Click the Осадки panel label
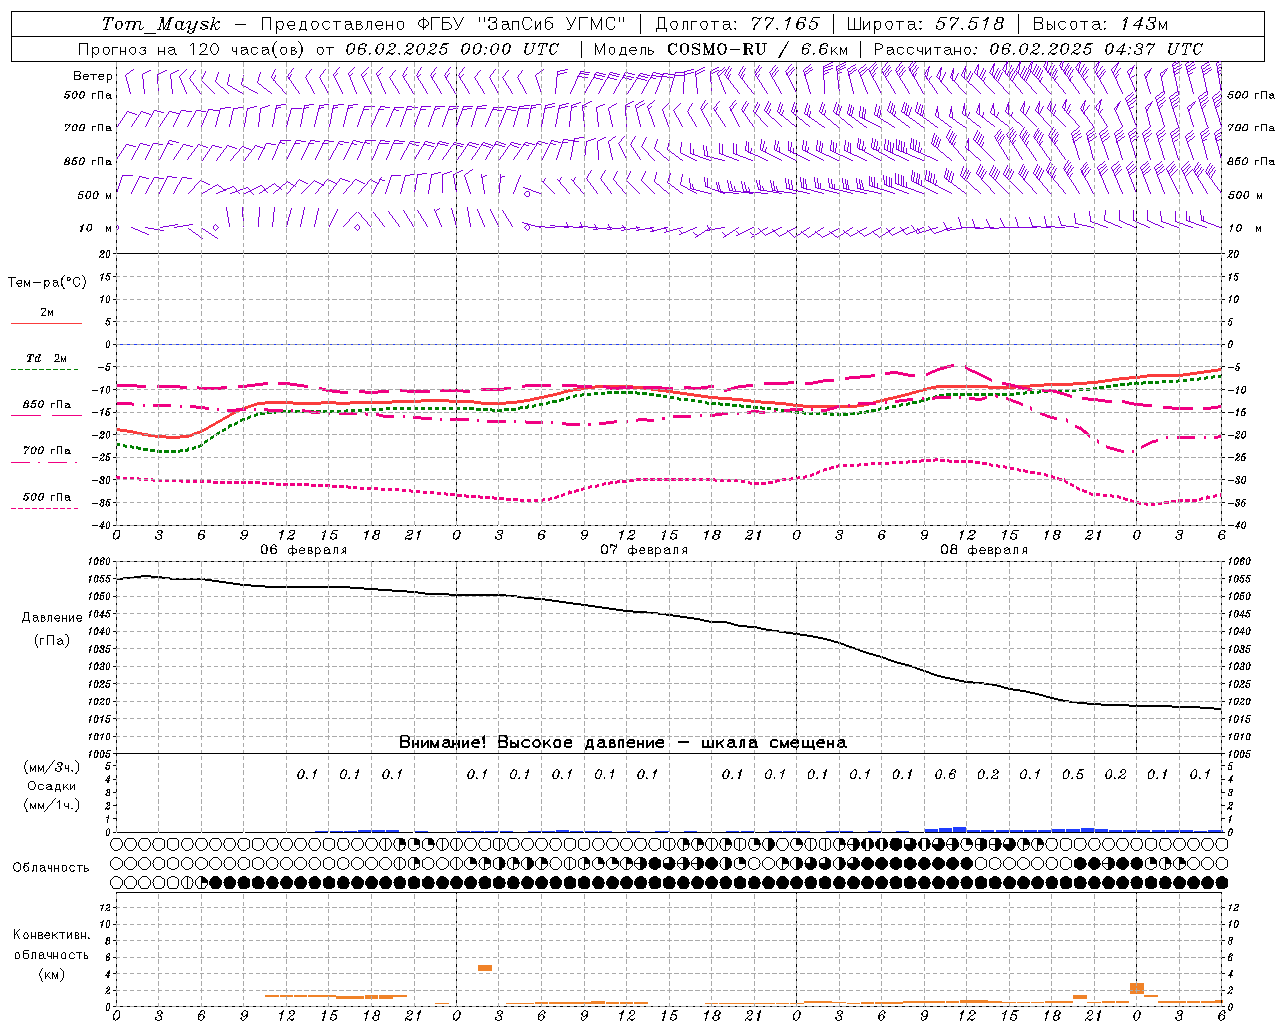The image size is (1280, 1024). click(x=51, y=786)
